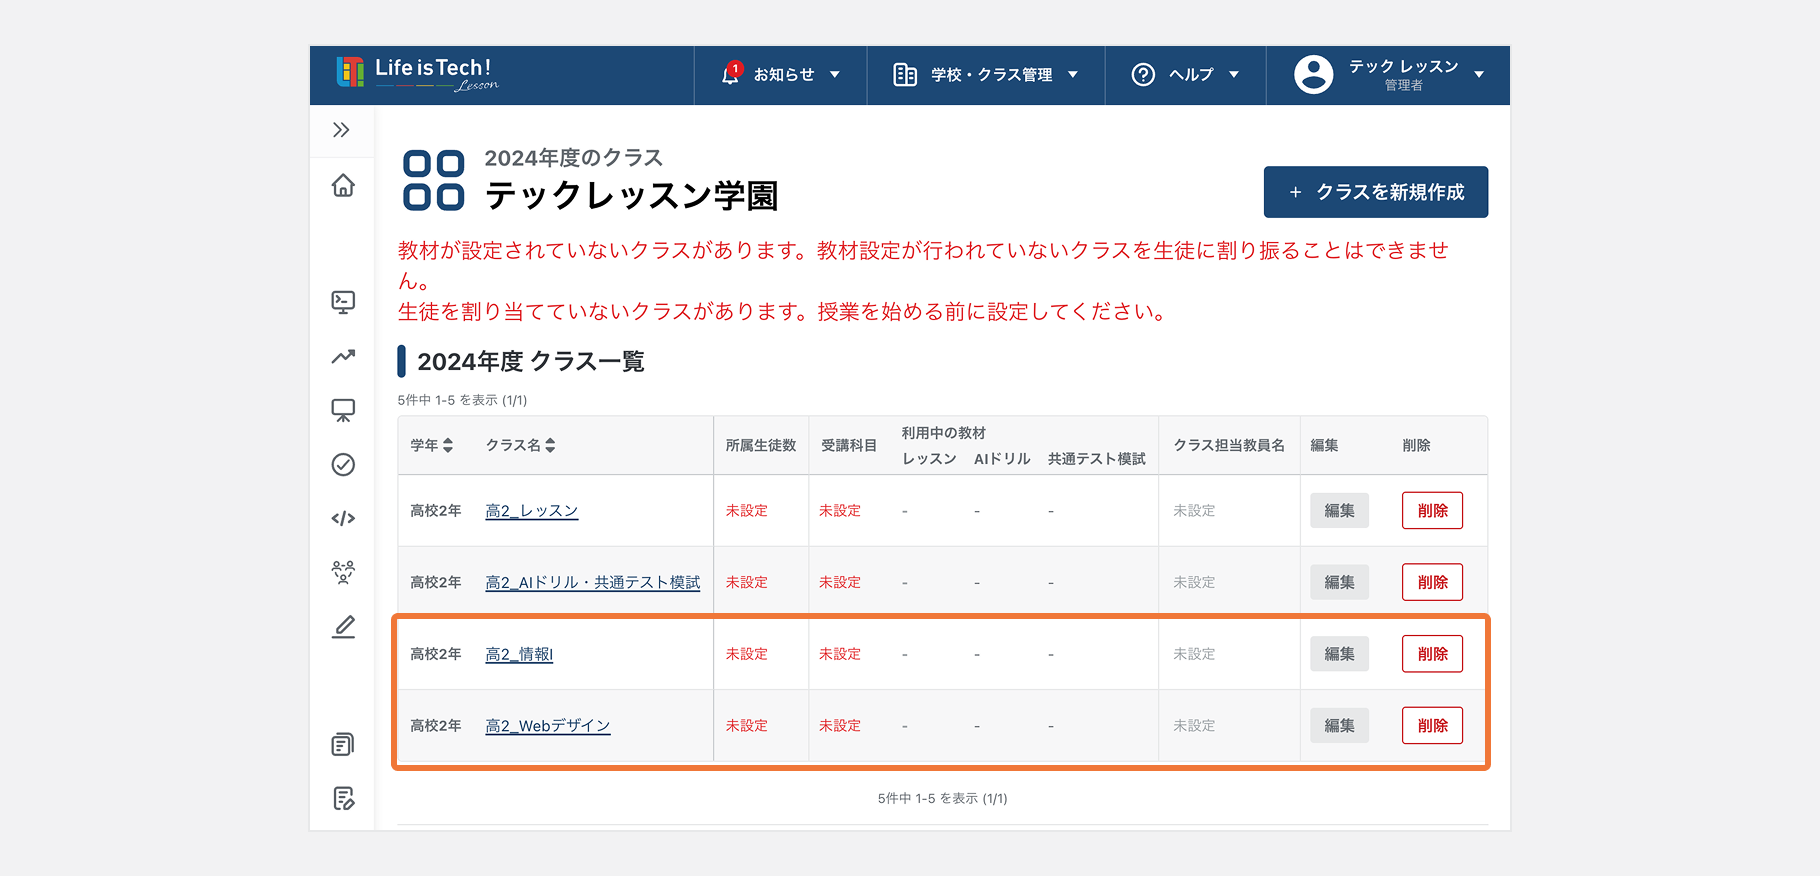Delete the 高2_レッスン class row

[x=1432, y=511]
